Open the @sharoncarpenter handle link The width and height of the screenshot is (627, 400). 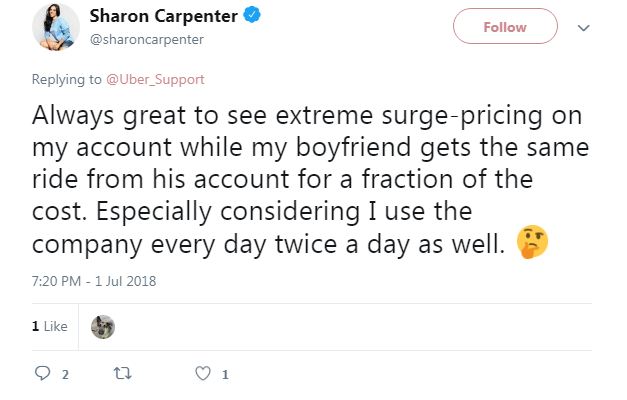[147, 40]
